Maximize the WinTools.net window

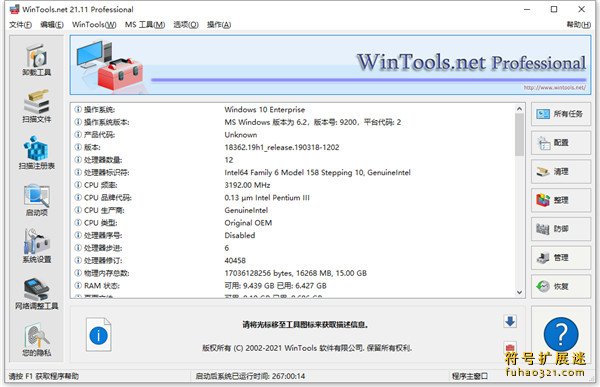coord(554,9)
